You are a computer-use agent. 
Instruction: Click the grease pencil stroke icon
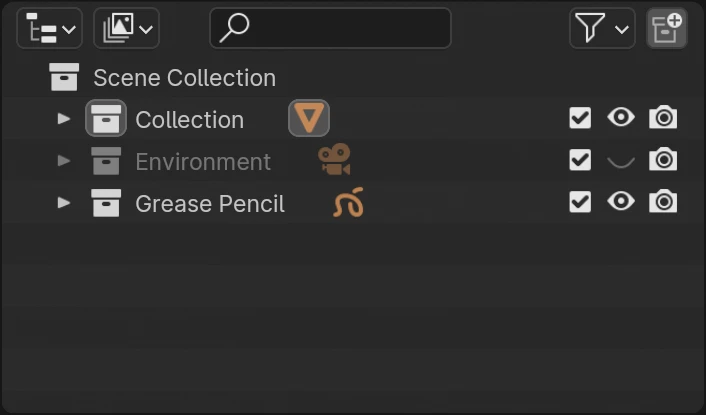point(348,204)
